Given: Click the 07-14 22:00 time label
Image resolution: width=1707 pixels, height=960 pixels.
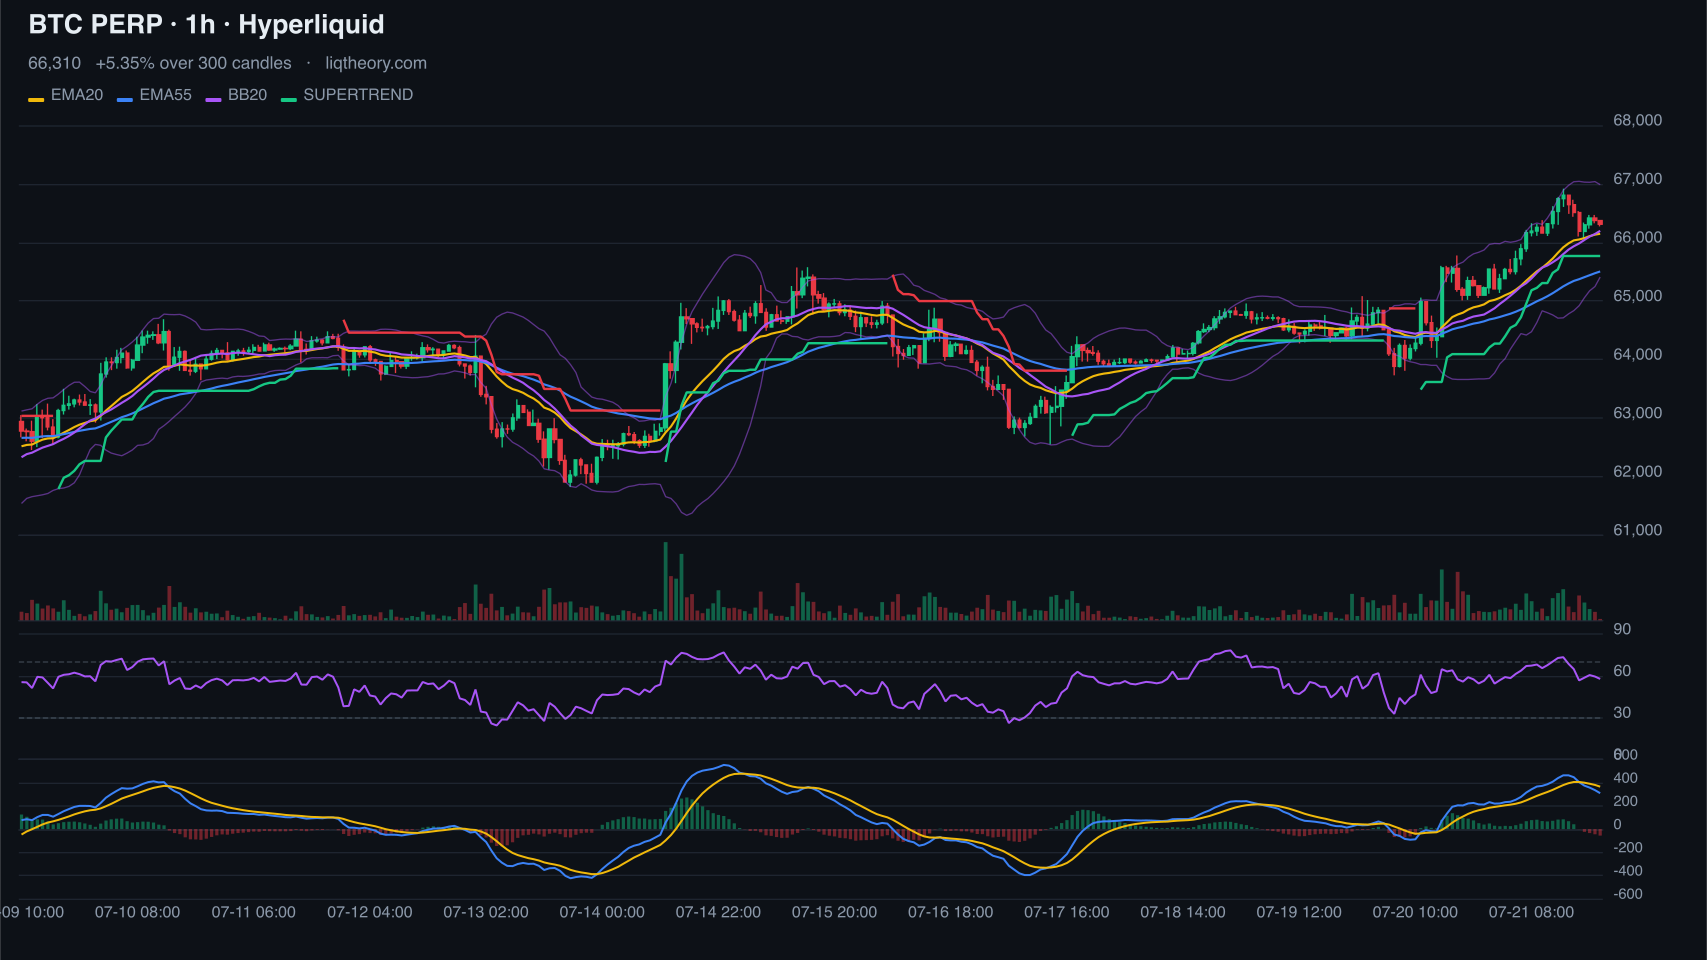Looking at the screenshot, I should [718, 912].
